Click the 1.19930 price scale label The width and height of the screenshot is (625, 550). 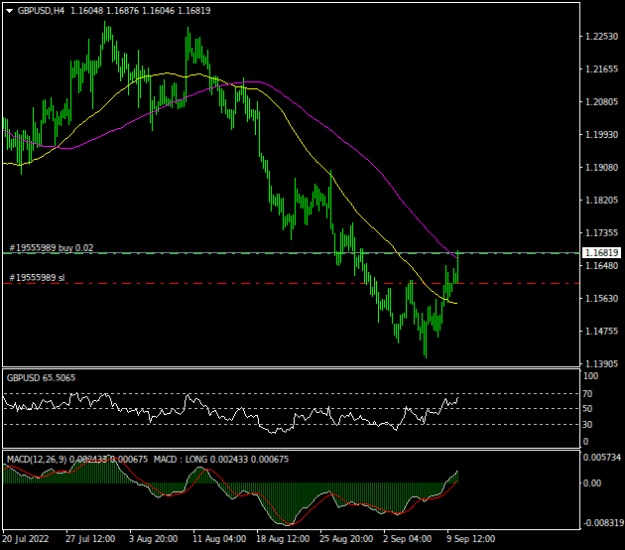601,135
